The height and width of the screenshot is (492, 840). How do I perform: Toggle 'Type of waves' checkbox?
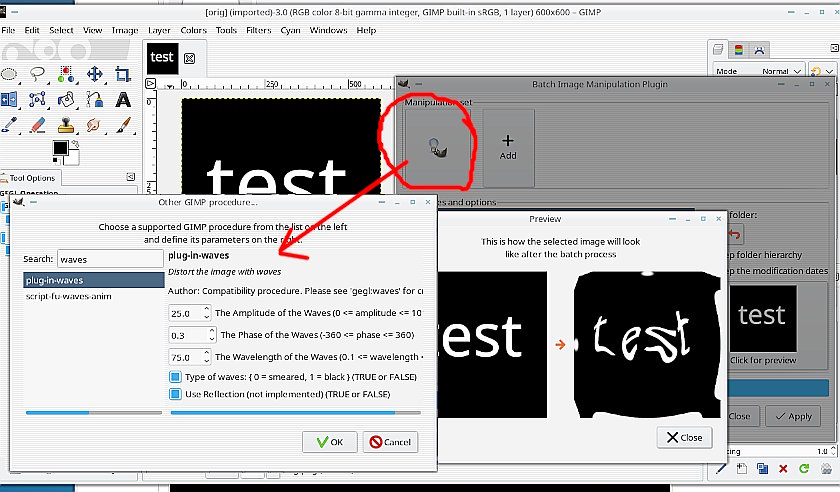tap(175, 377)
